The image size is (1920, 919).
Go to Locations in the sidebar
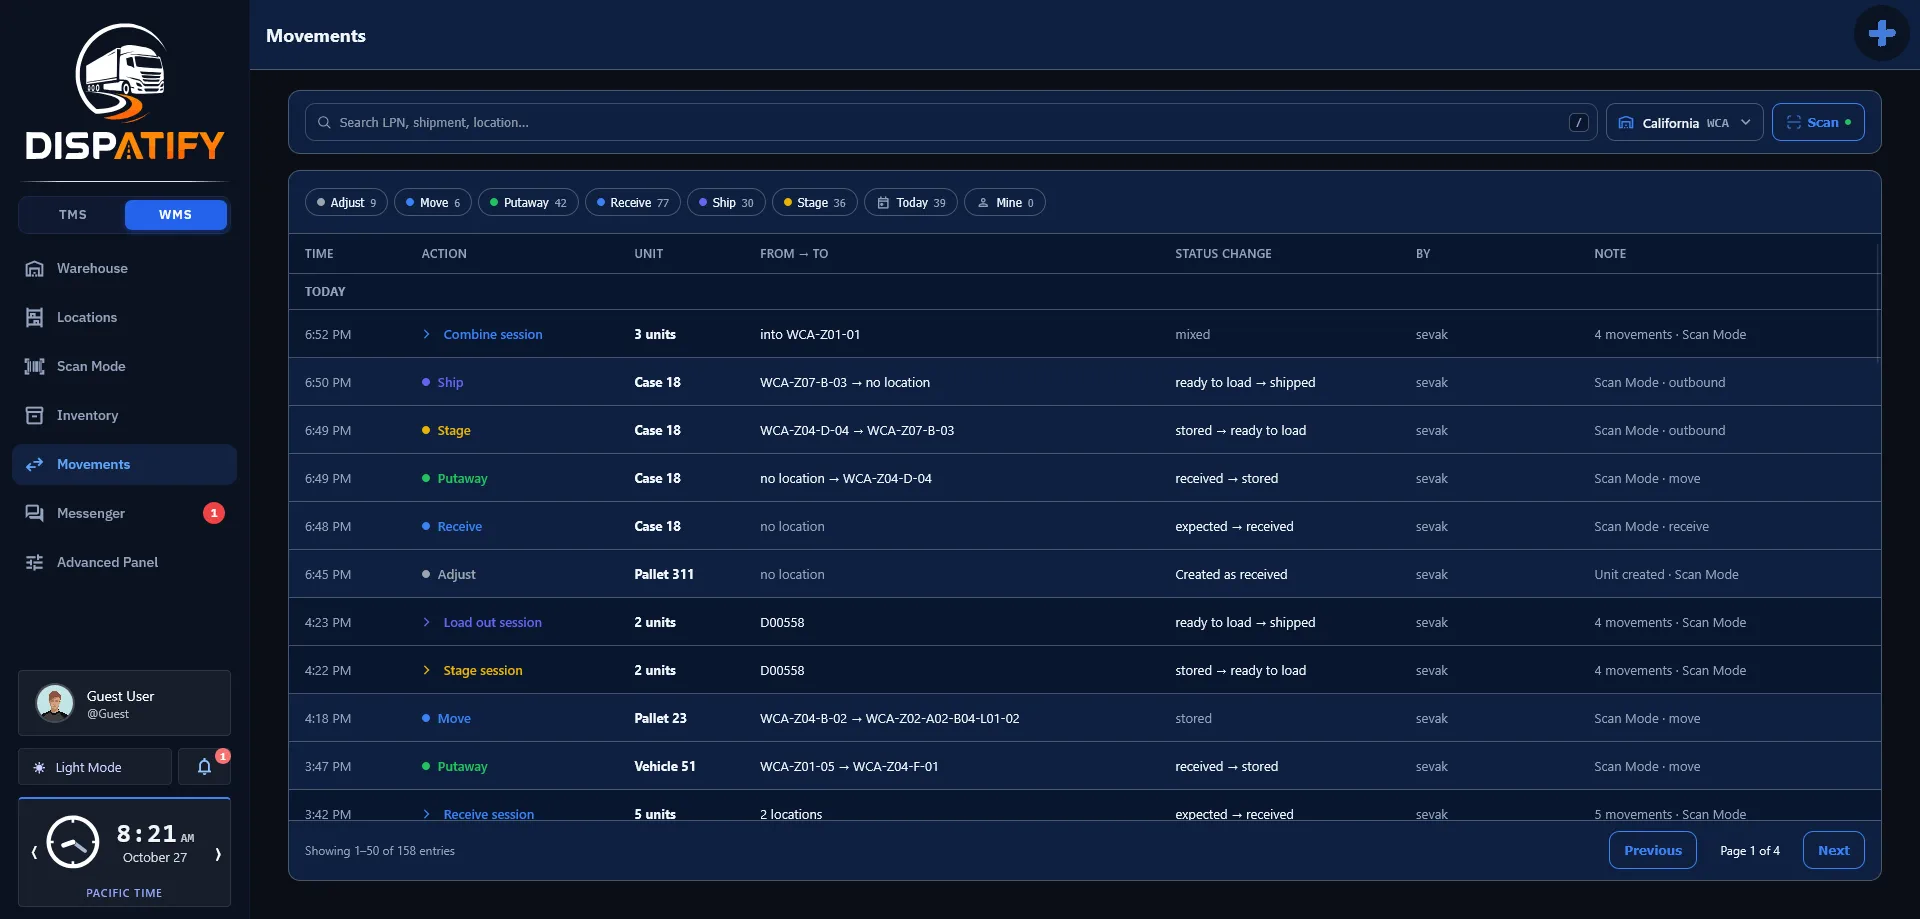pos(124,317)
